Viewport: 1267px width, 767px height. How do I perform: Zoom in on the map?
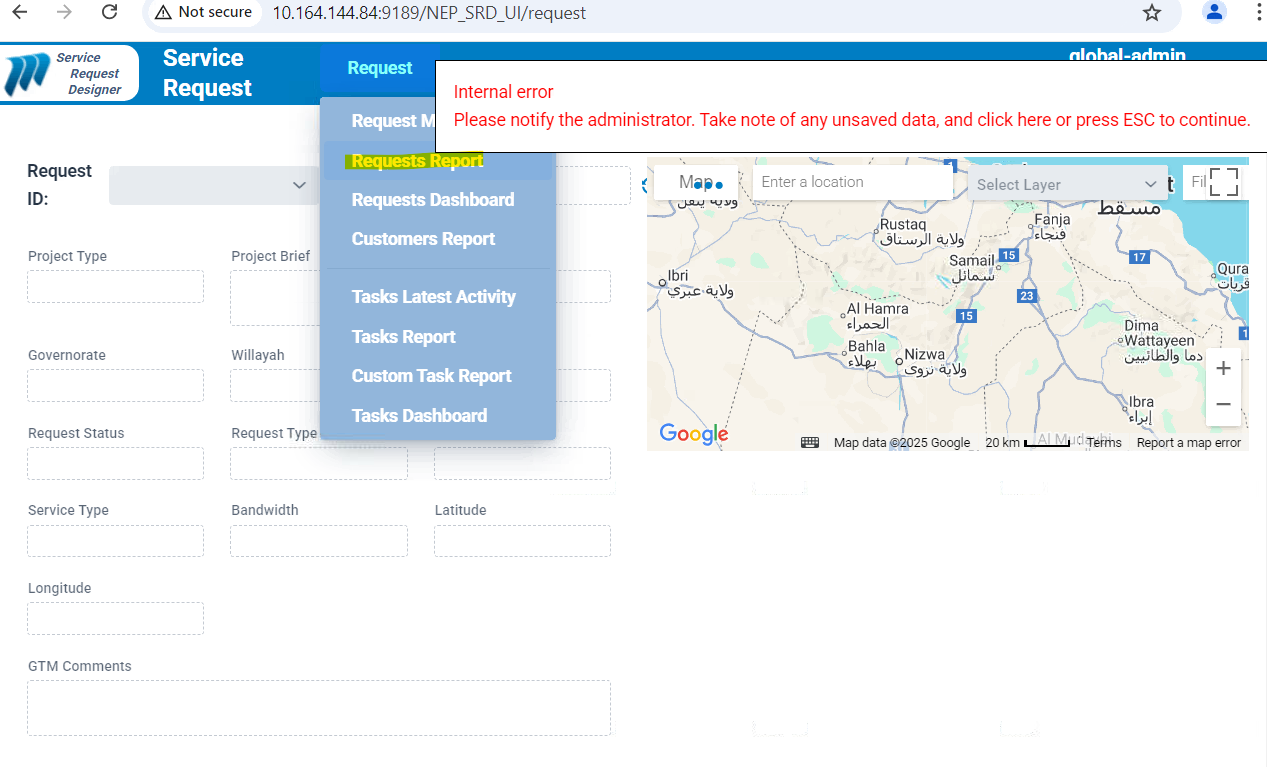[1223, 368]
